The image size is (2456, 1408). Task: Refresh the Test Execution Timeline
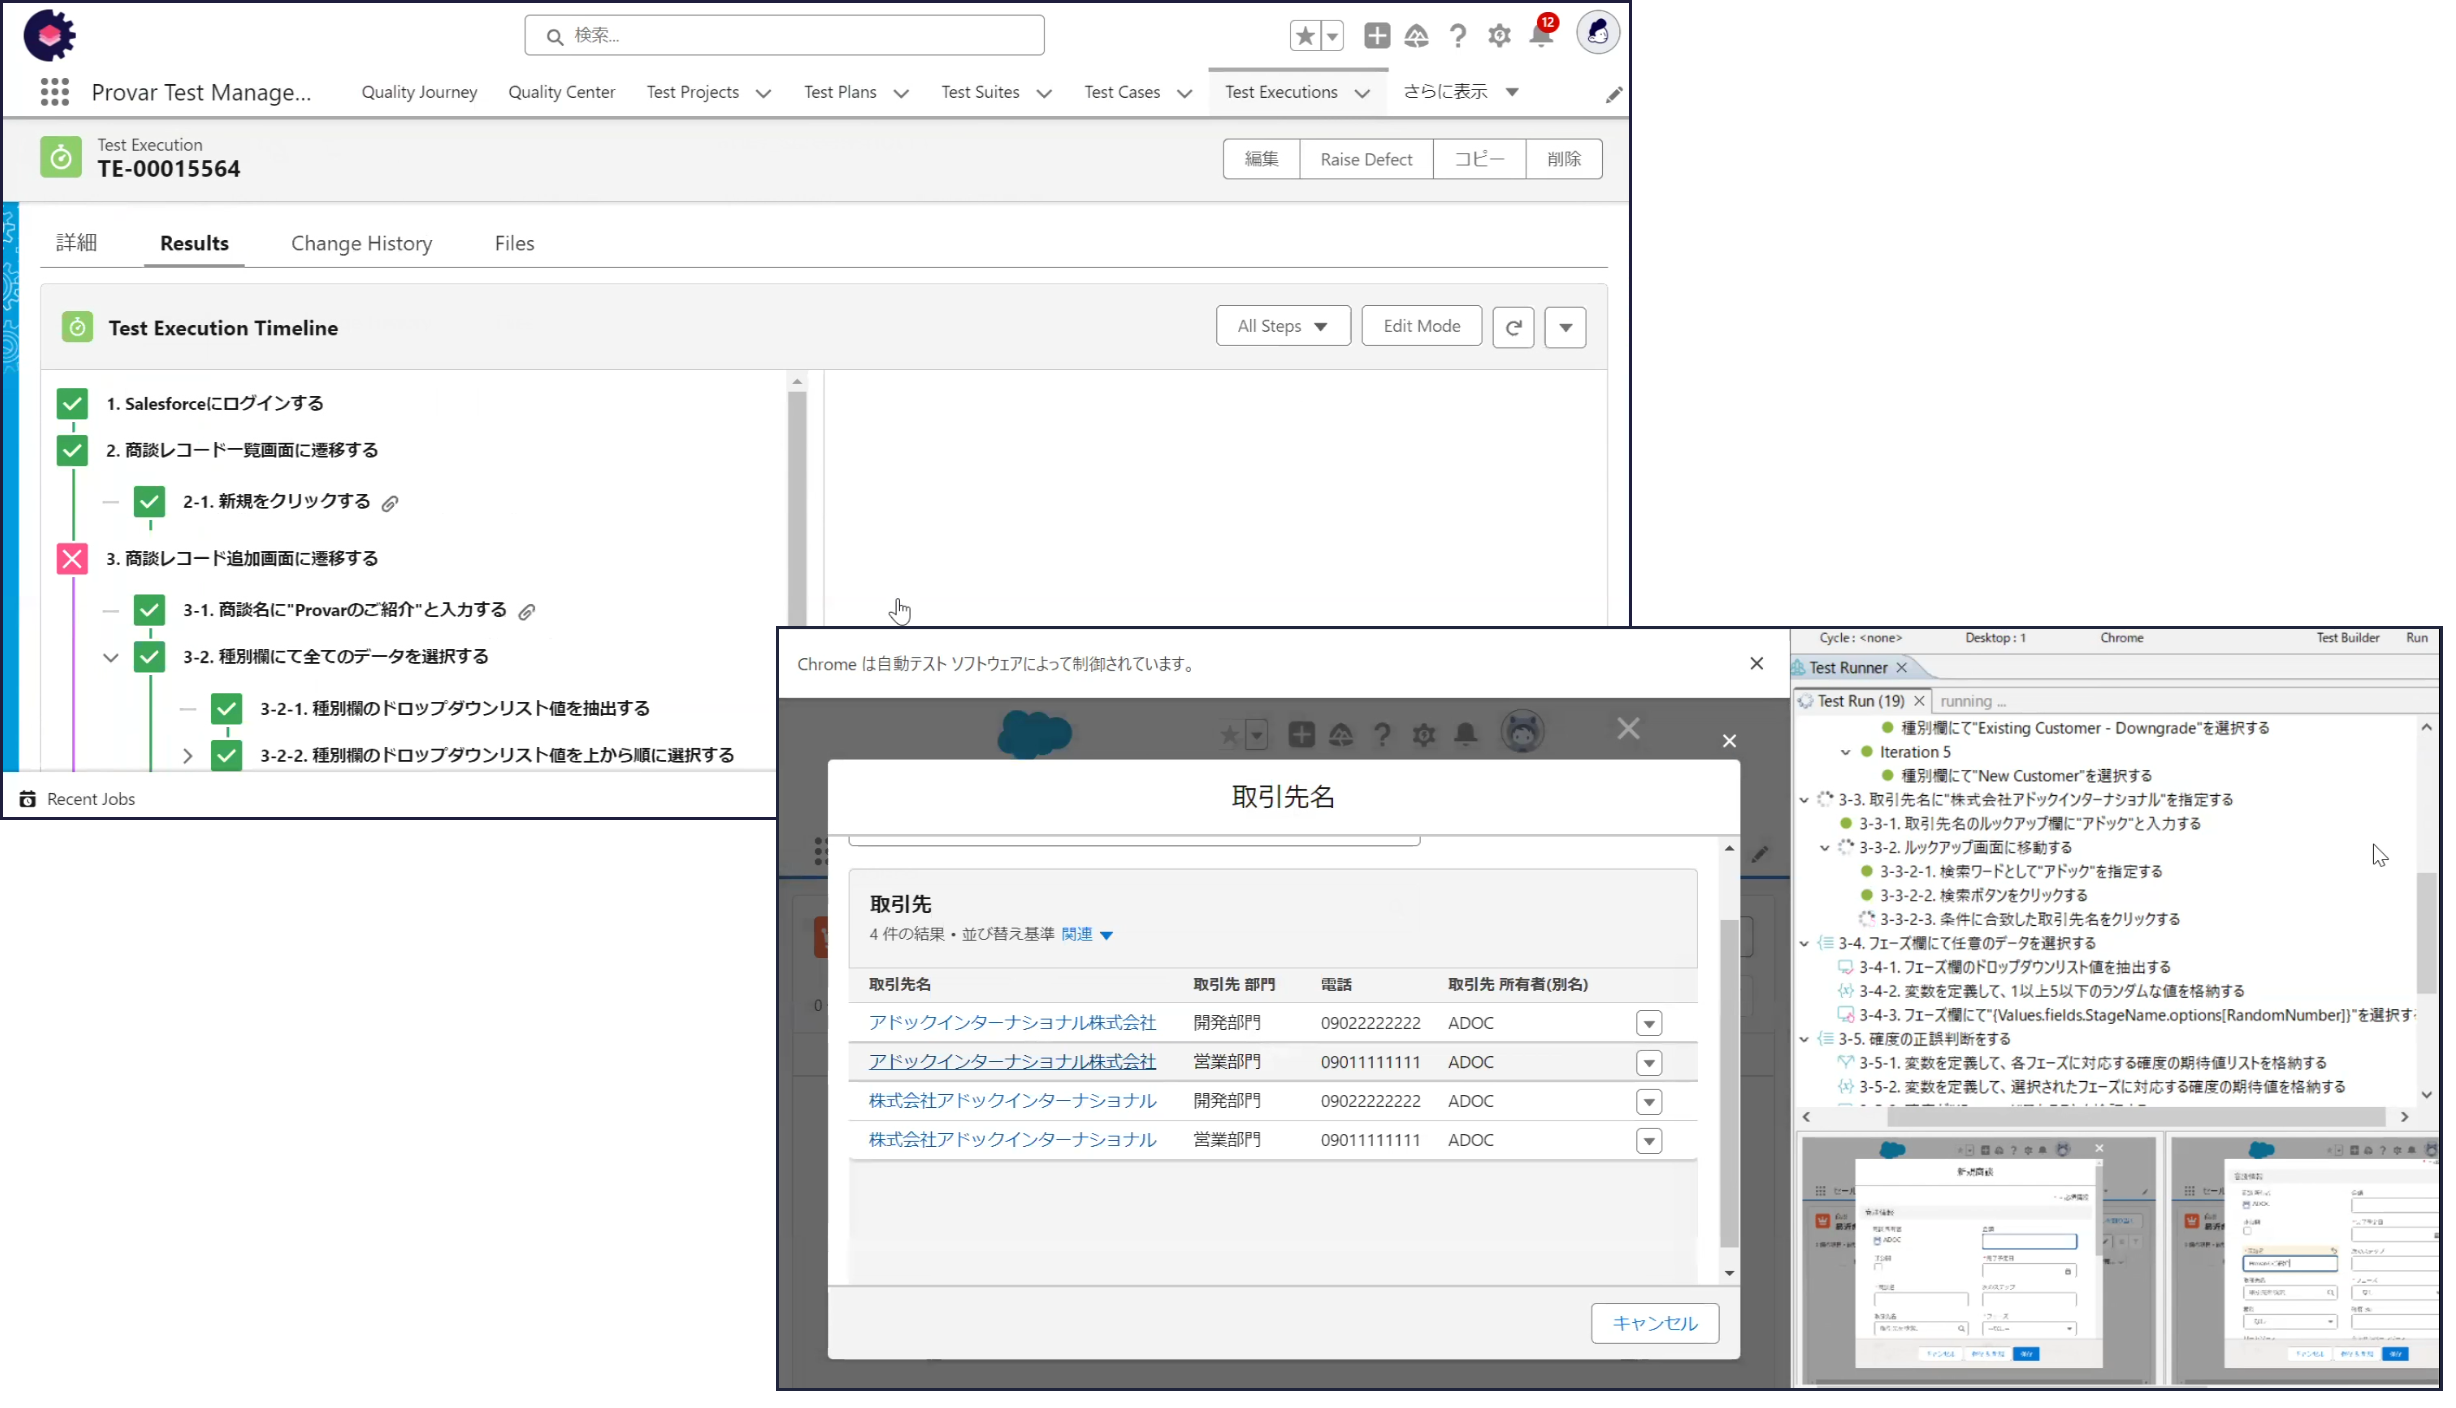tap(1513, 327)
